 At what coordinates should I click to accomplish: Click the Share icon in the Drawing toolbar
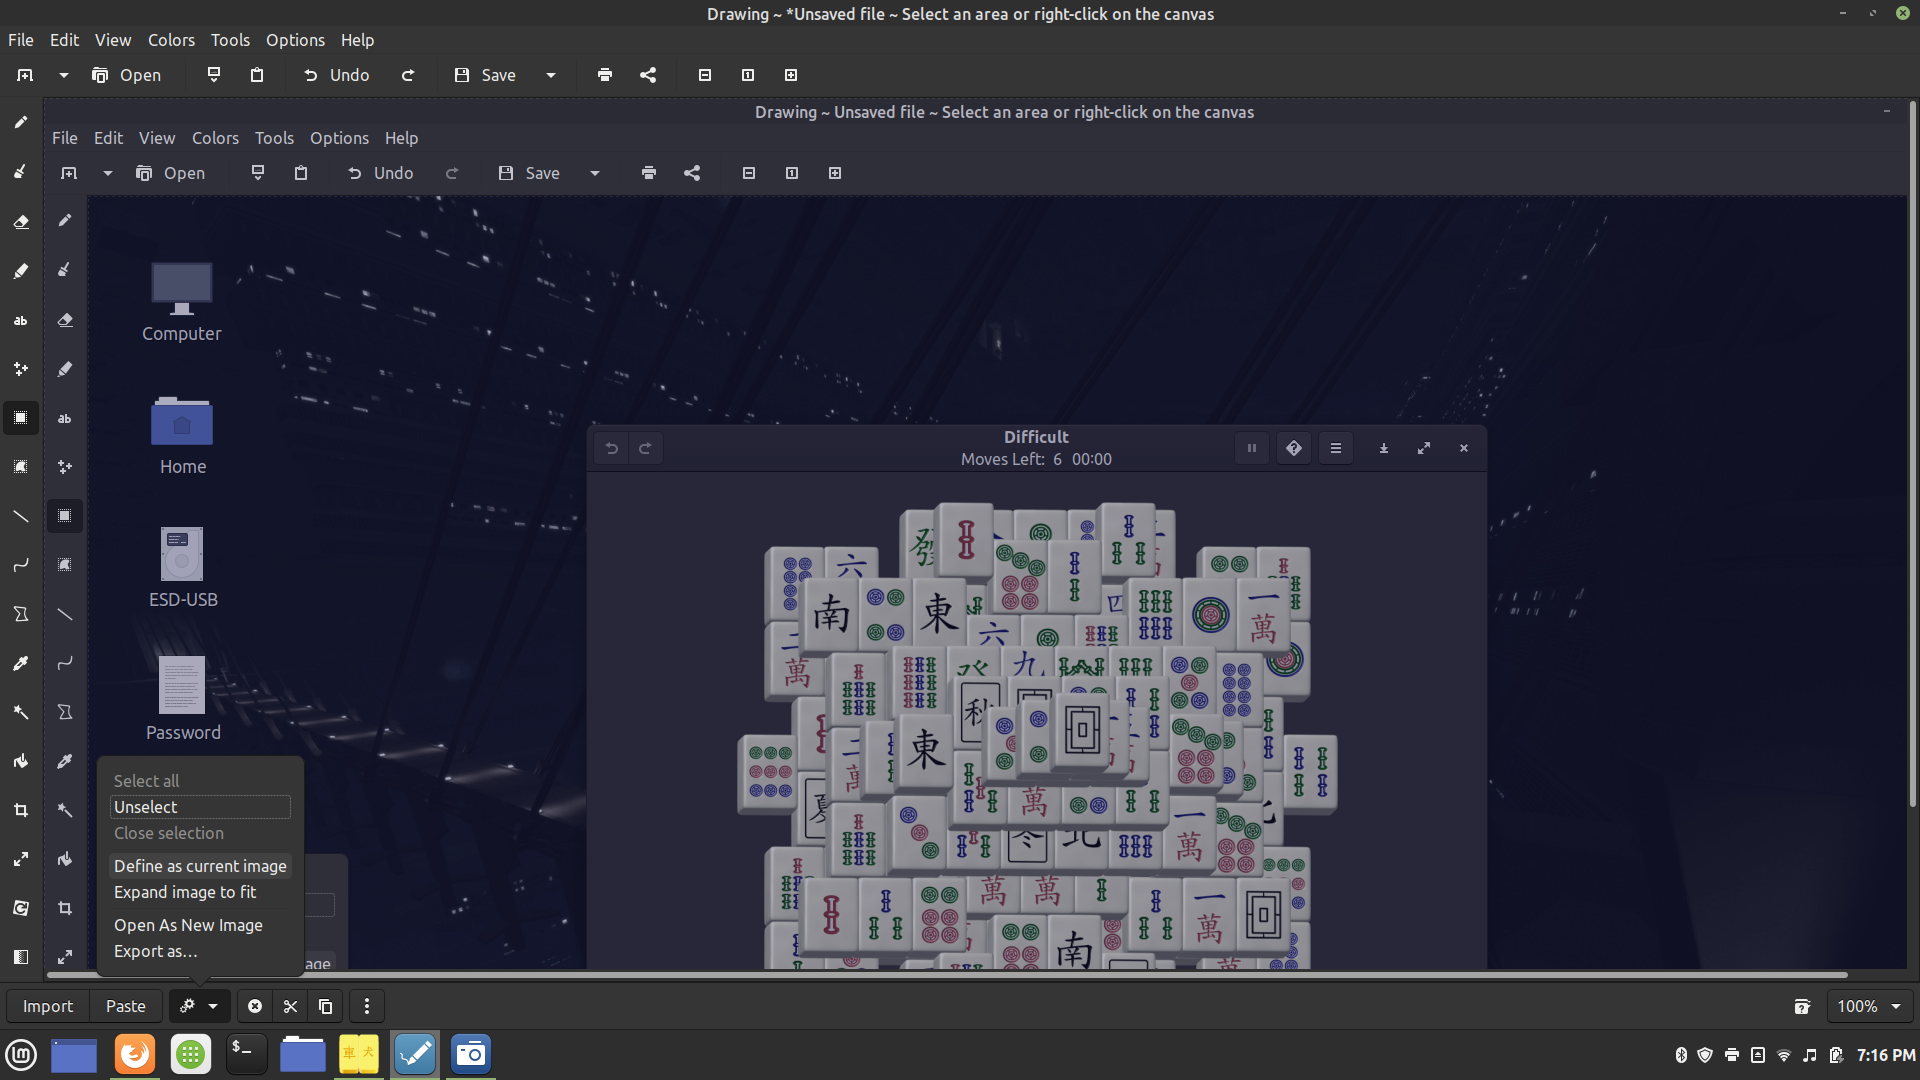(692, 173)
